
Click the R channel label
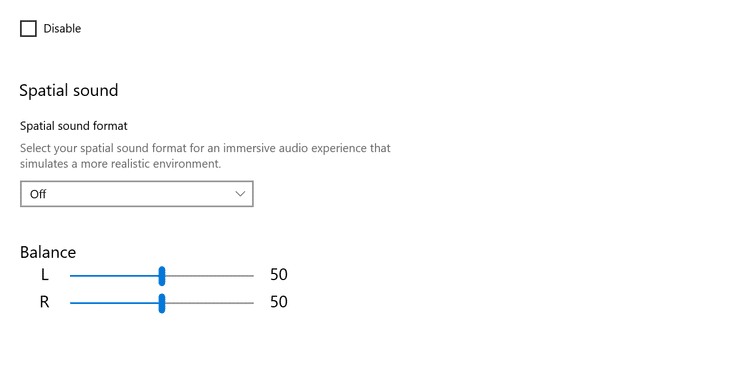point(44,302)
